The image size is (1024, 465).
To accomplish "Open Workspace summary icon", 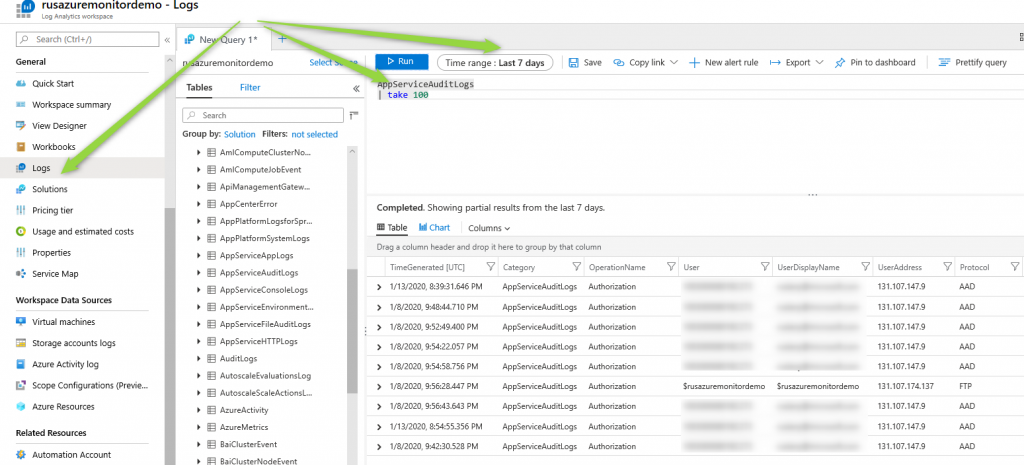I will pos(20,104).
